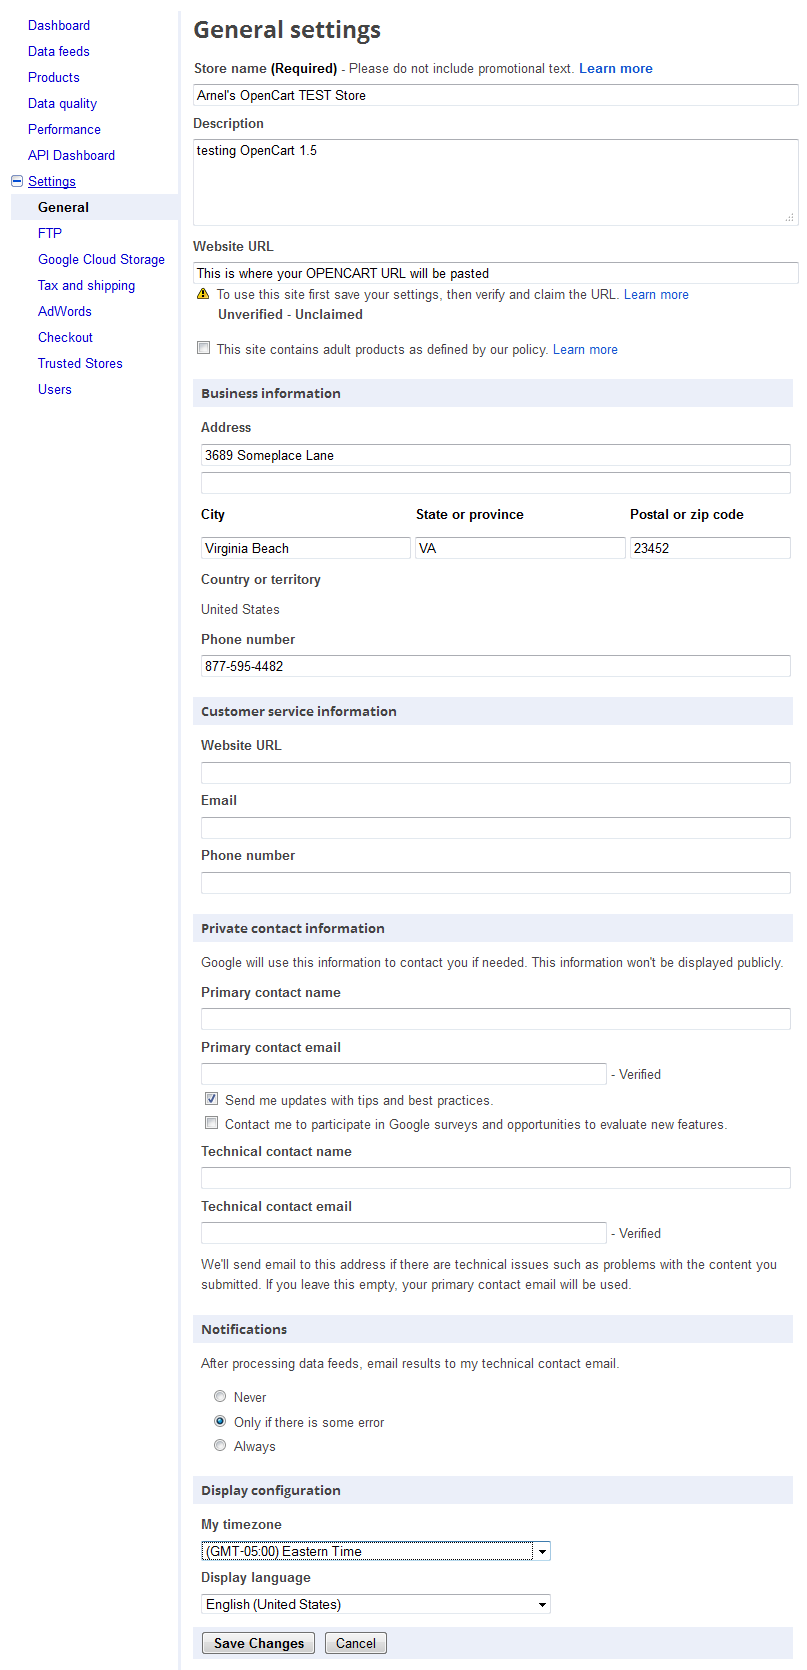Screen dimensions: 807x1670
Task: Click the yellow warning triangle icon
Action: click(x=203, y=294)
